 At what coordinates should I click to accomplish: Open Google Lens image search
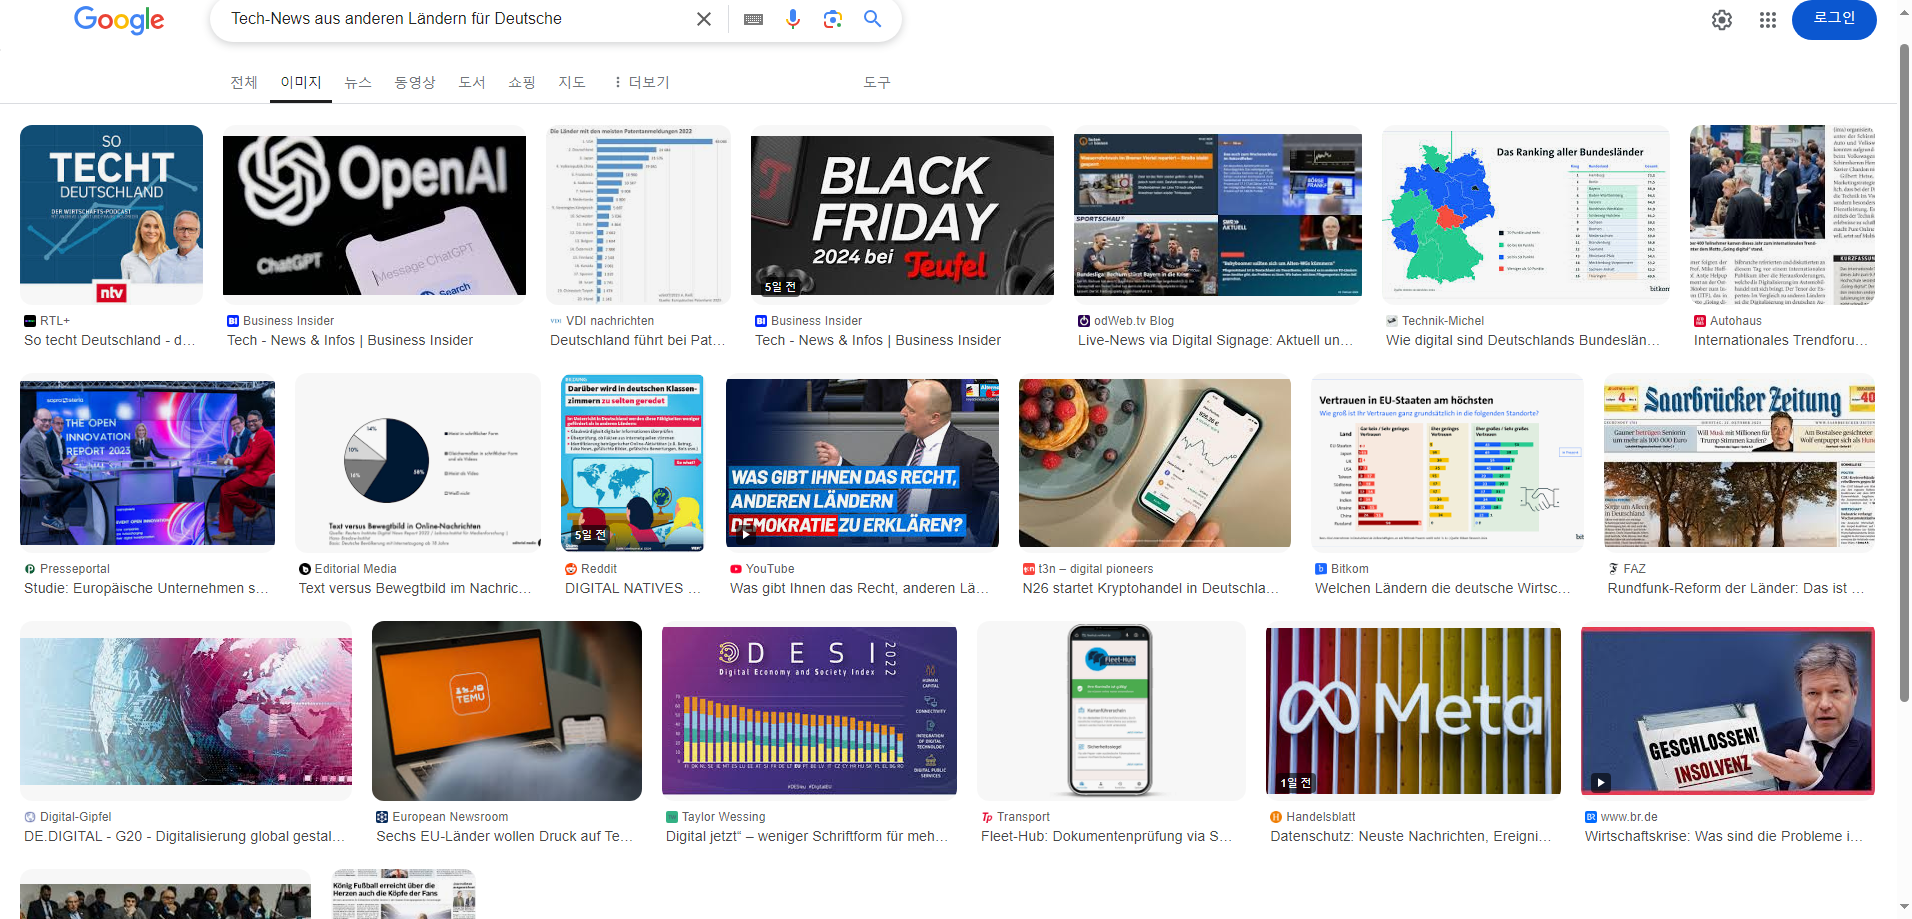(833, 19)
